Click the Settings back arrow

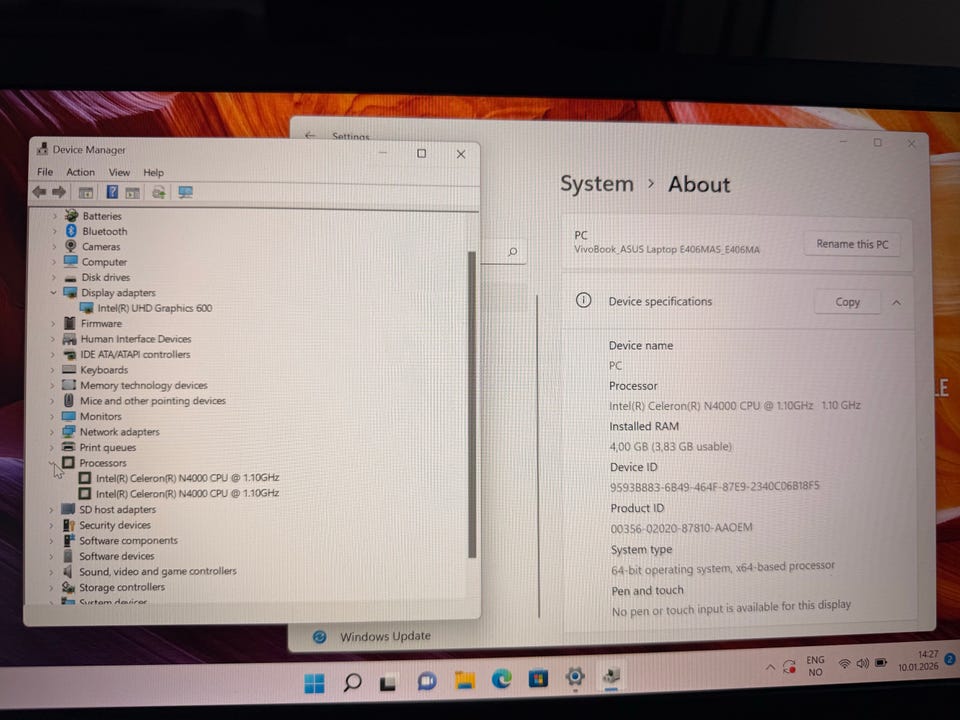tap(310, 135)
